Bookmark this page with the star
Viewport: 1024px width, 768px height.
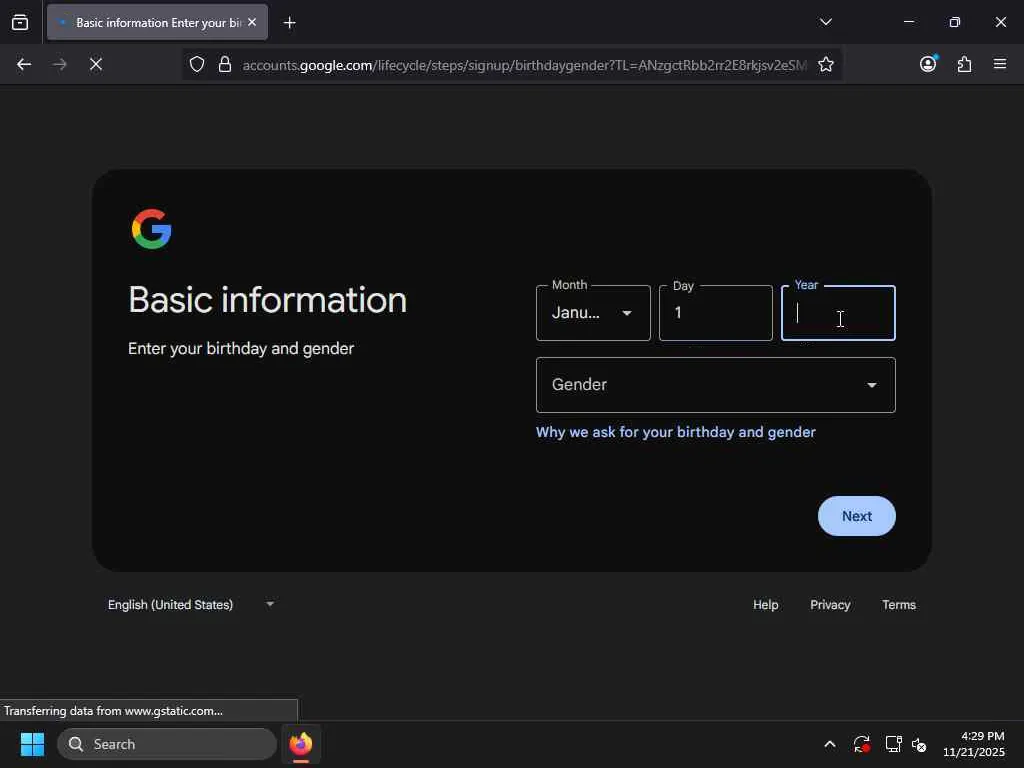pos(825,64)
